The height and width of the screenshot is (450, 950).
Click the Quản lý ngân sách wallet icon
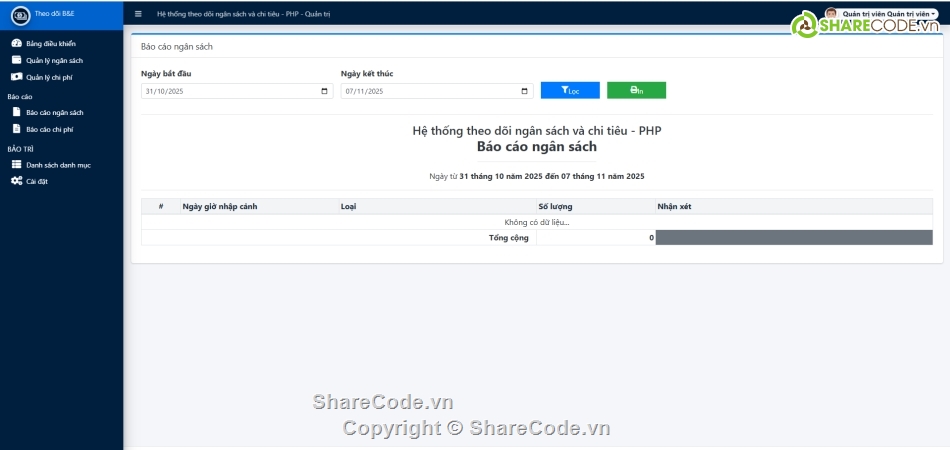pyautogui.click(x=16, y=60)
